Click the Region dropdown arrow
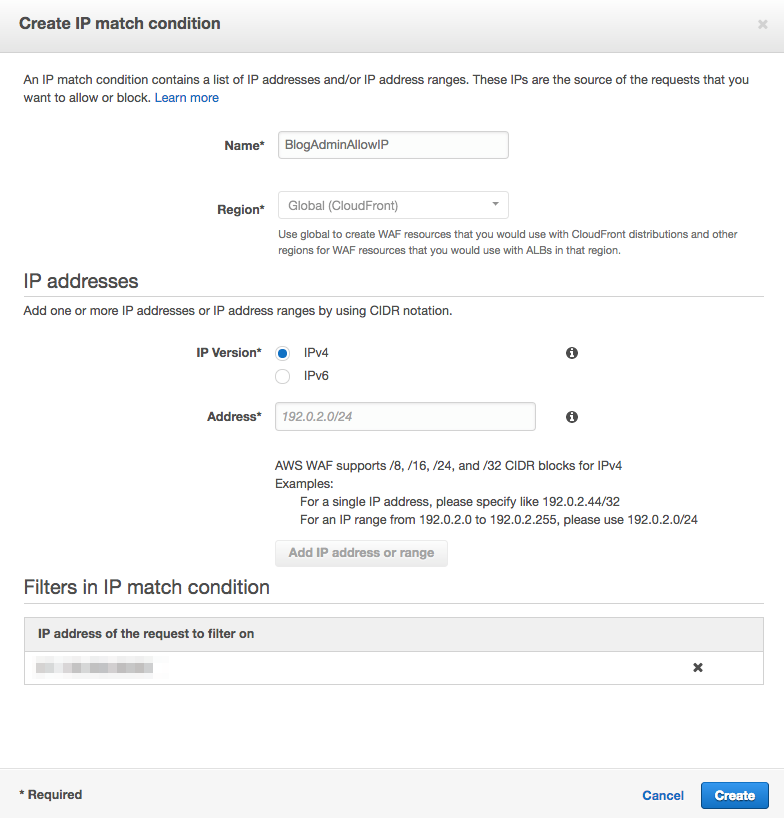 point(495,204)
